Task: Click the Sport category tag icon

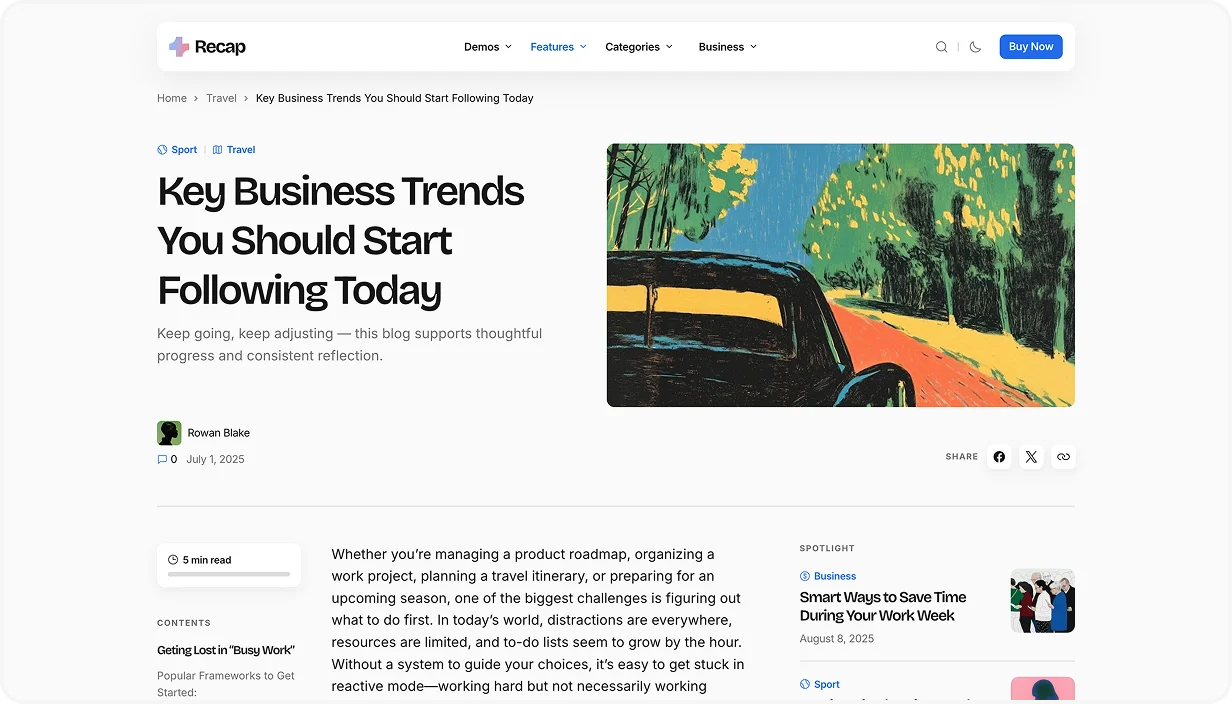Action: (162, 150)
